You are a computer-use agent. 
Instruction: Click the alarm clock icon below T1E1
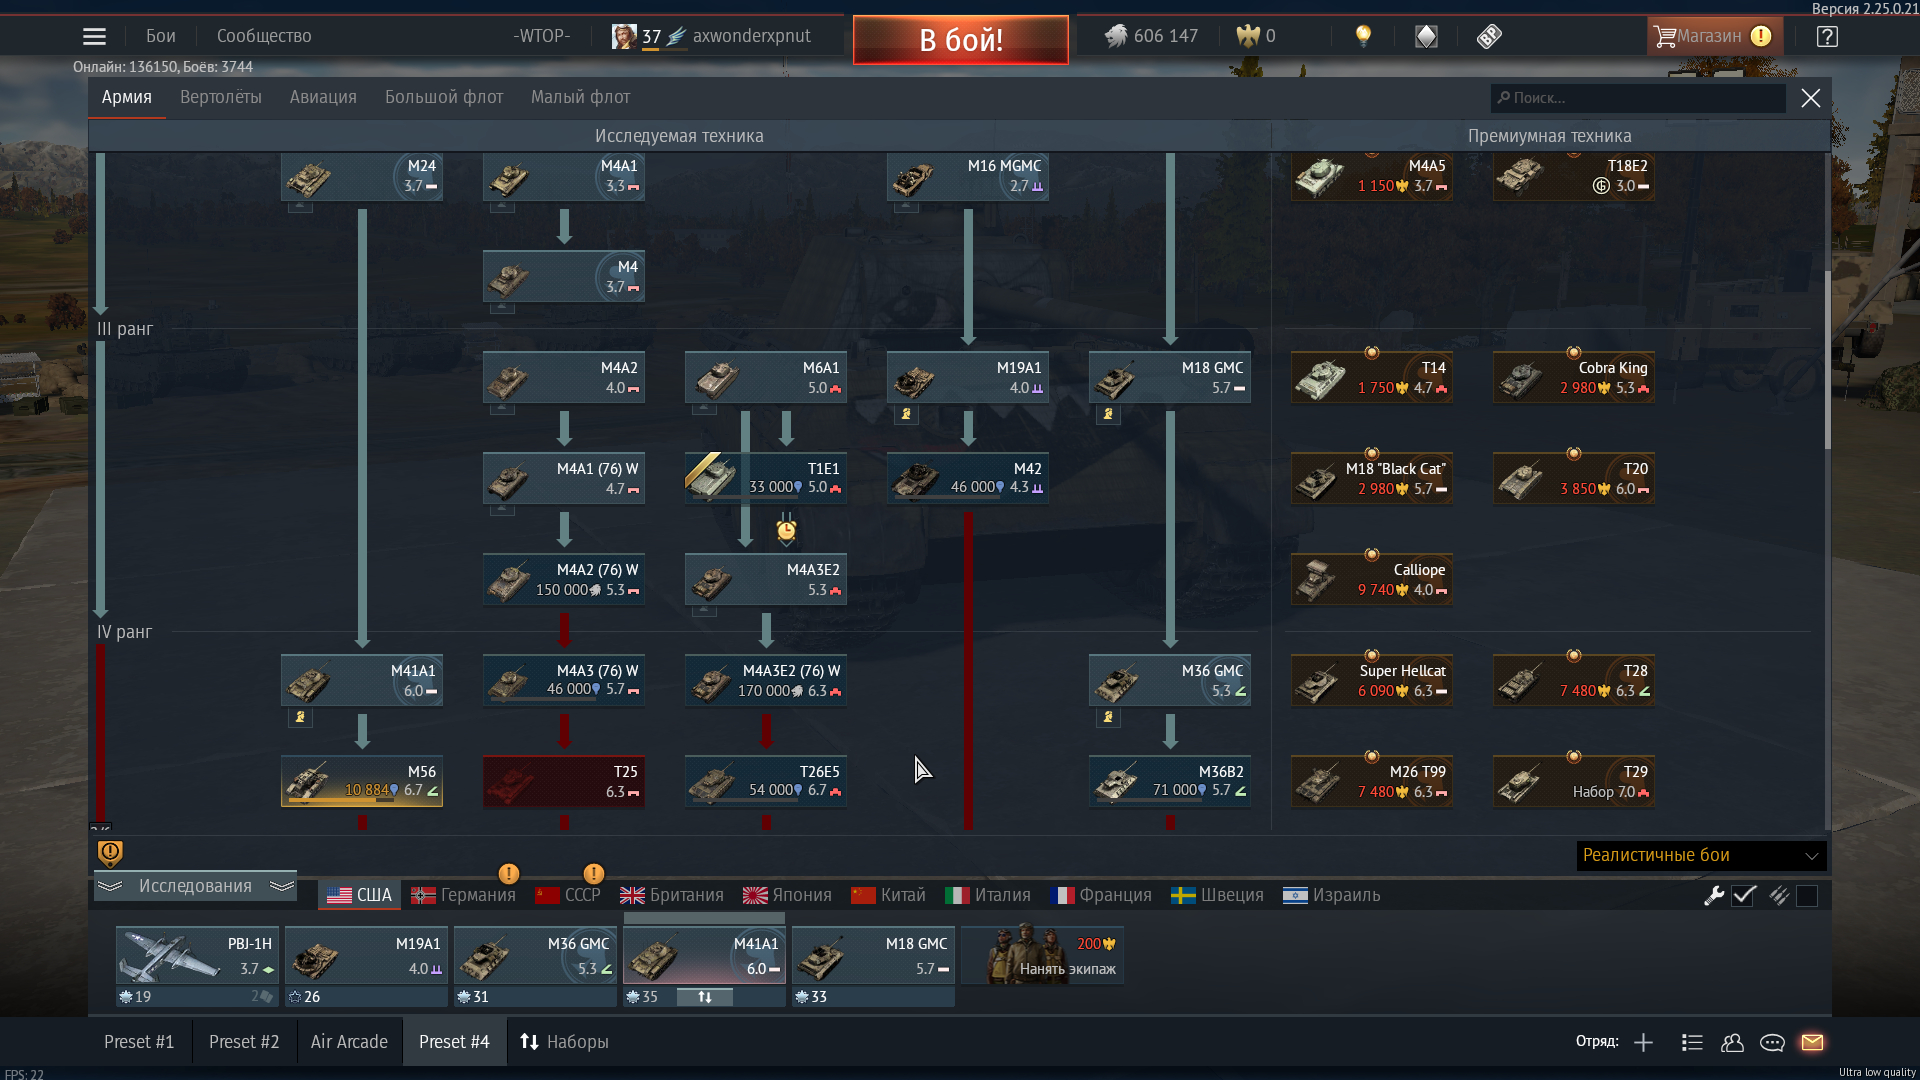786,529
